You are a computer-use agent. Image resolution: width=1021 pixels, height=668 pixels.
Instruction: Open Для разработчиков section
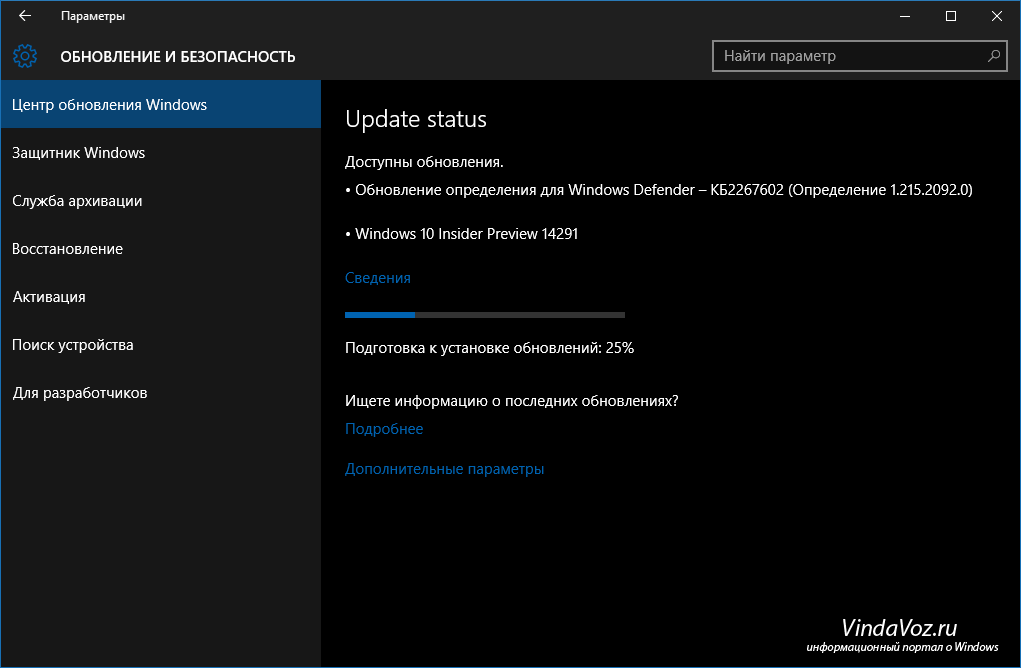(161, 393)
